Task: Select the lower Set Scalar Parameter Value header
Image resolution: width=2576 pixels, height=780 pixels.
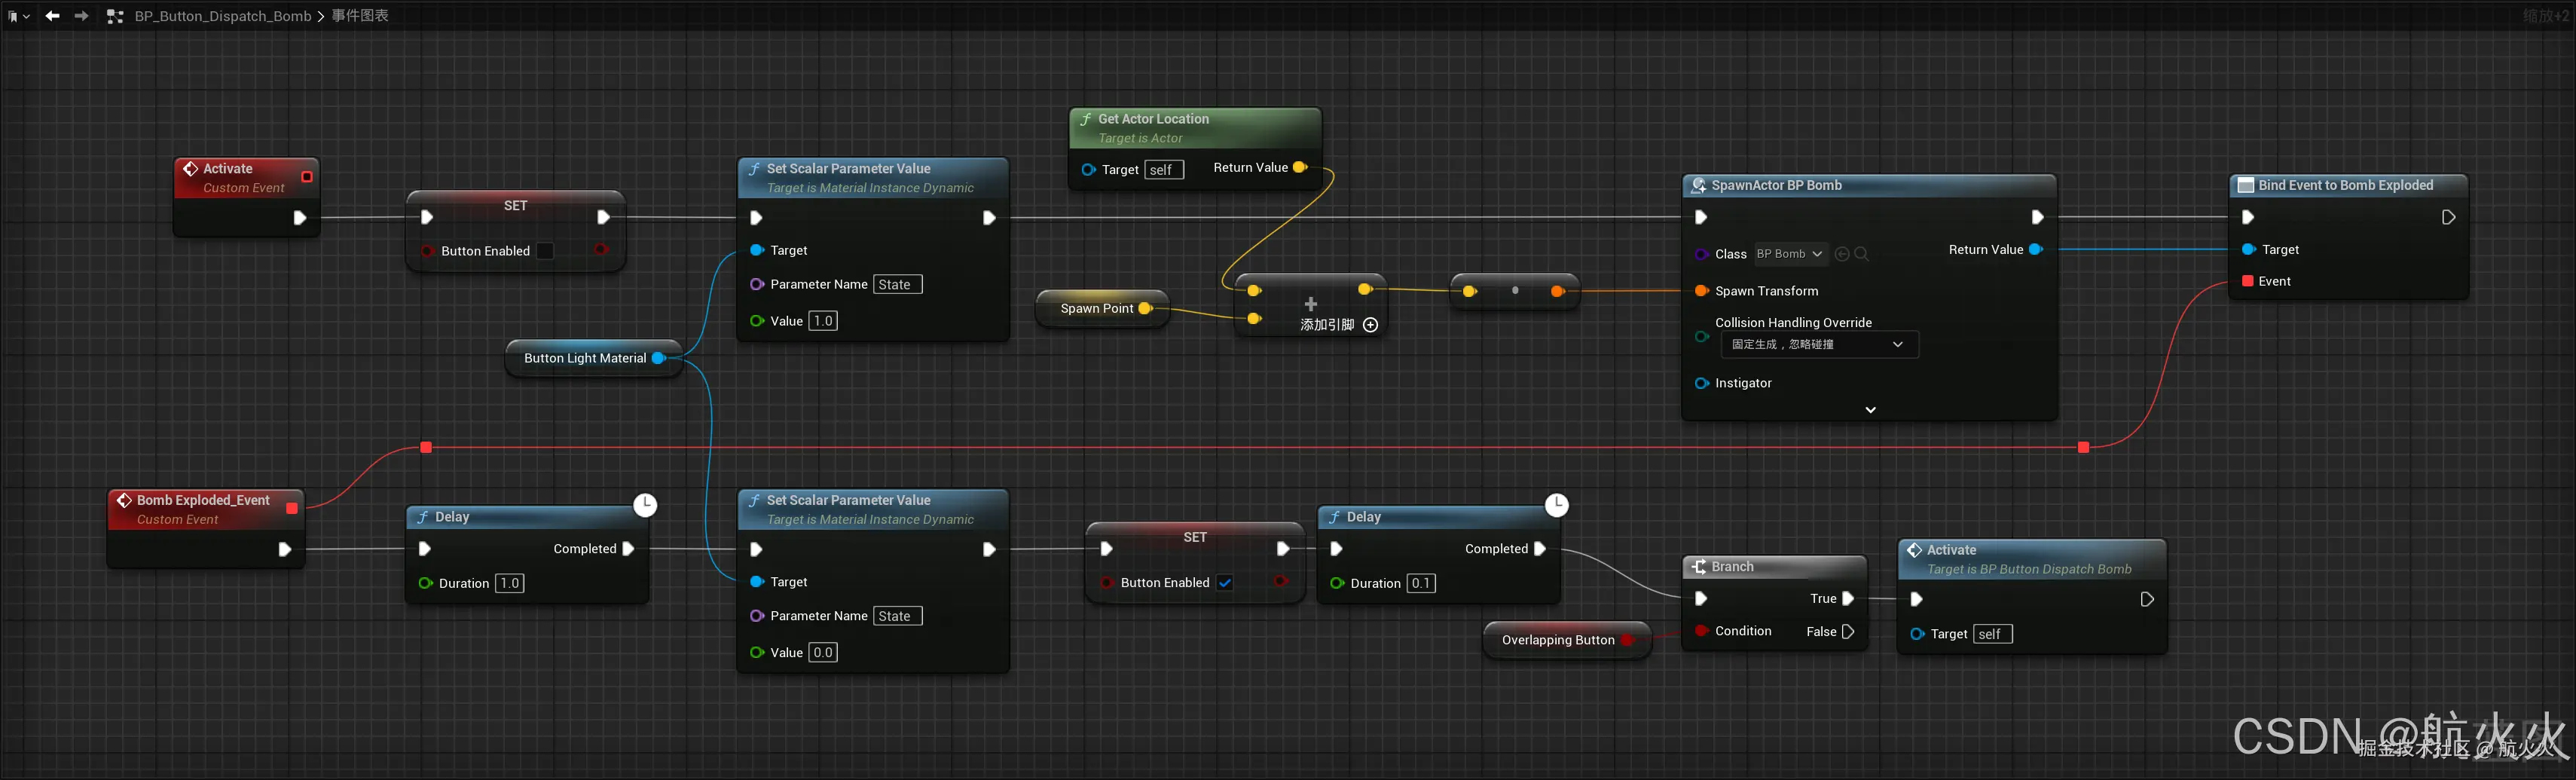Action: (873, 510)
